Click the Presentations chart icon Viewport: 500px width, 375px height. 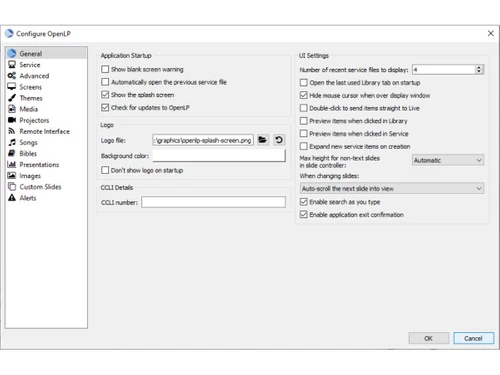coord(12,164)
